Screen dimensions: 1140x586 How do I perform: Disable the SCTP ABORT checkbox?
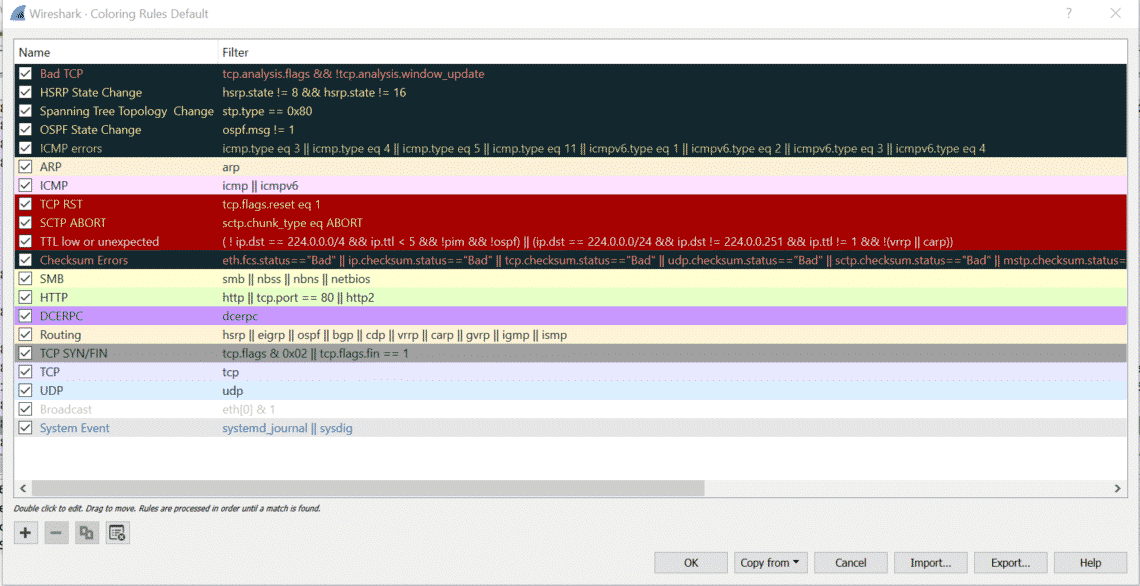click(25, 222)
